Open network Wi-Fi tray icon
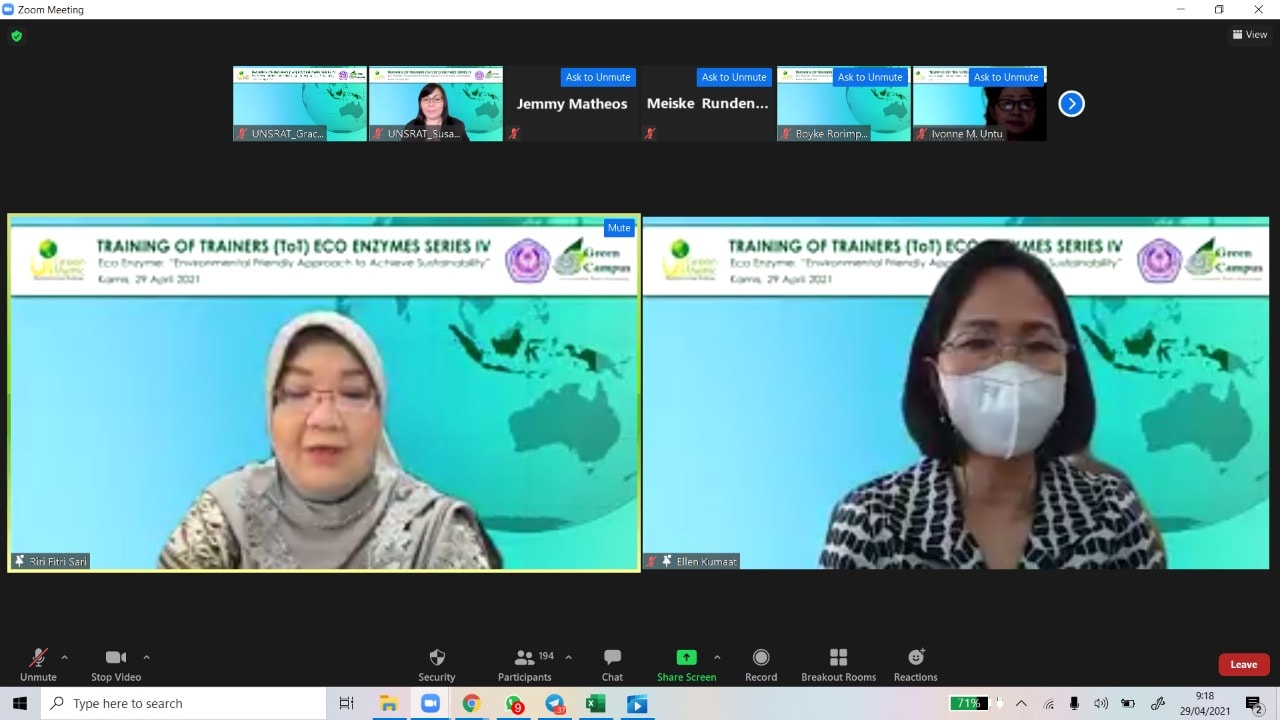Image resolution: width=1280 pixels, height=720 pixels. point(1048,704)
